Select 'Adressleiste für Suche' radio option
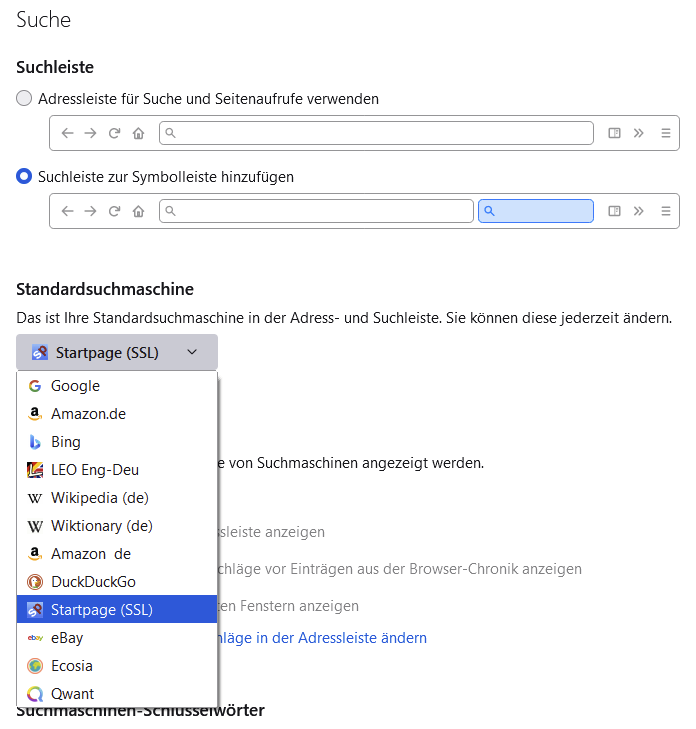696x729 pixels. point(25,99)
